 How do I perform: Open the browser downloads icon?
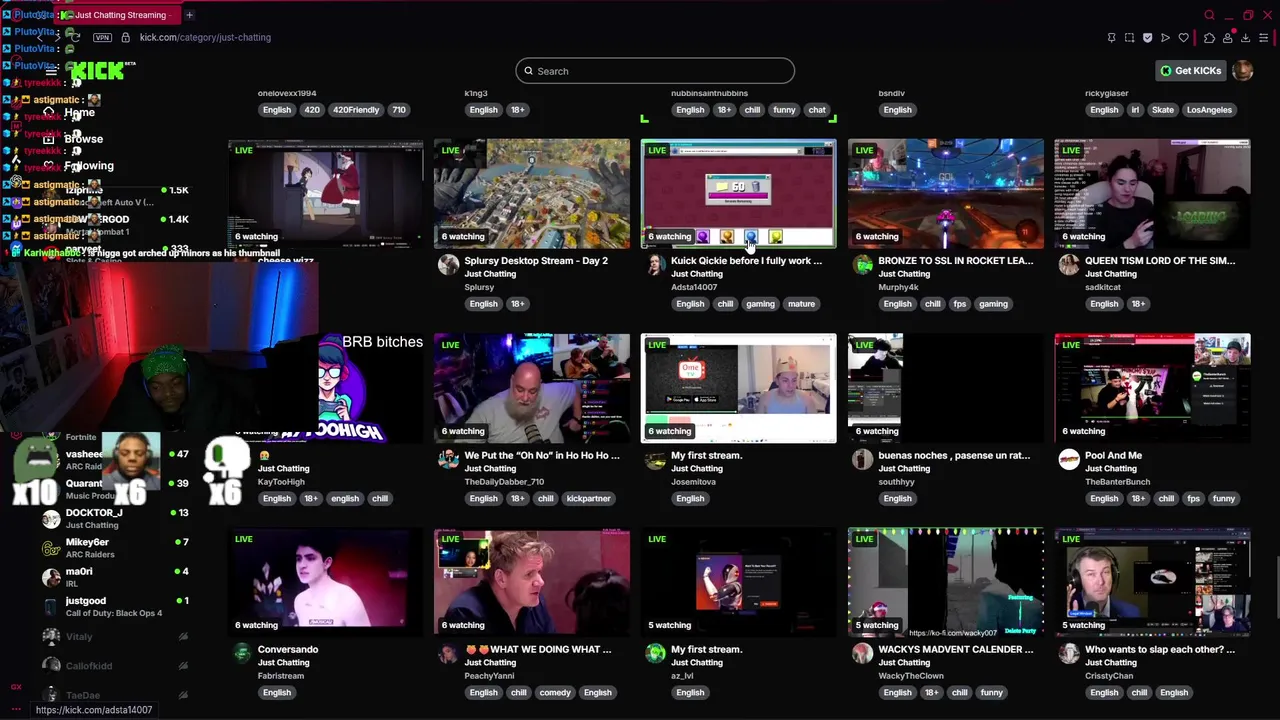tap(1245, 38)
